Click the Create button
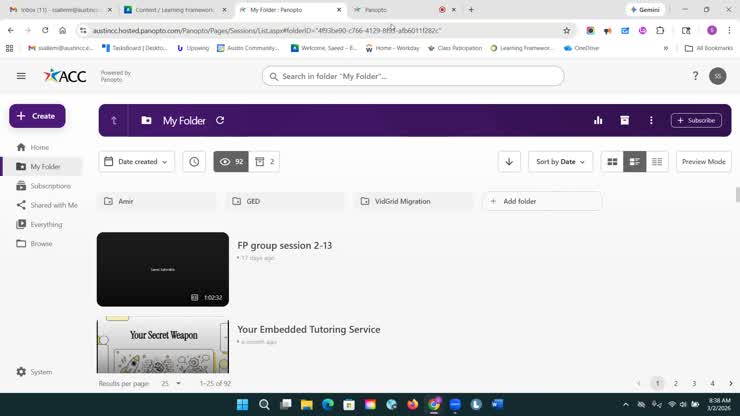740x416 pixels. pyautogui.click(x=37, y=116)
